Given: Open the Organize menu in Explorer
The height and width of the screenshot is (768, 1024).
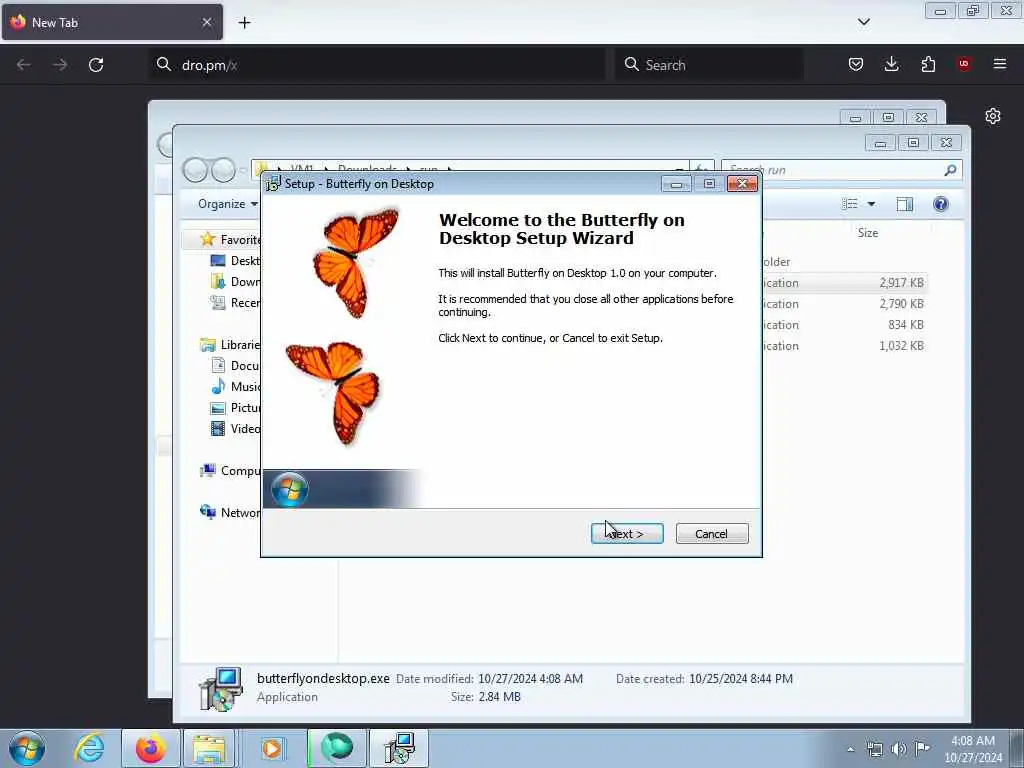Looking at the screenshot, I should coord(227,204).
